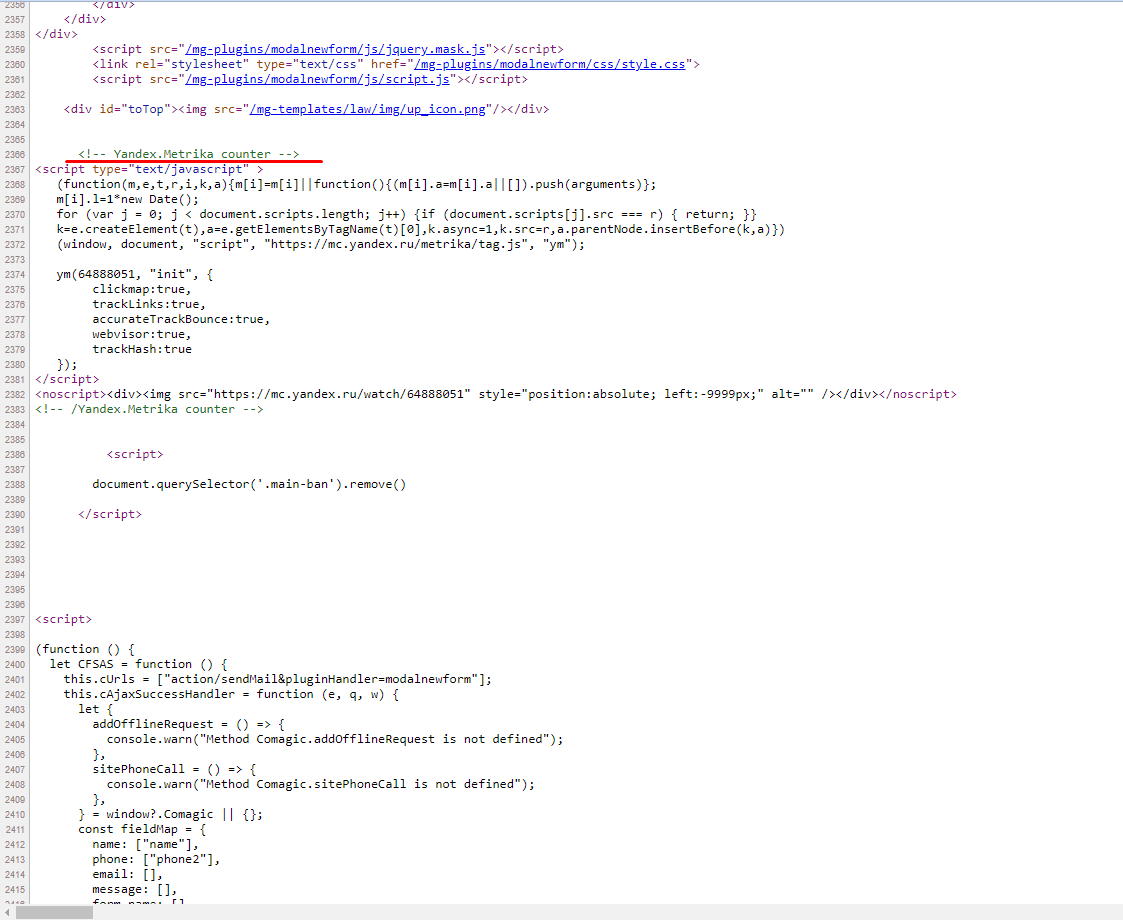Viewport: 1123px width, 920px height.
Task: Click the left scroll arrow of horizontal scrollbar
Action: pos(6,913)
